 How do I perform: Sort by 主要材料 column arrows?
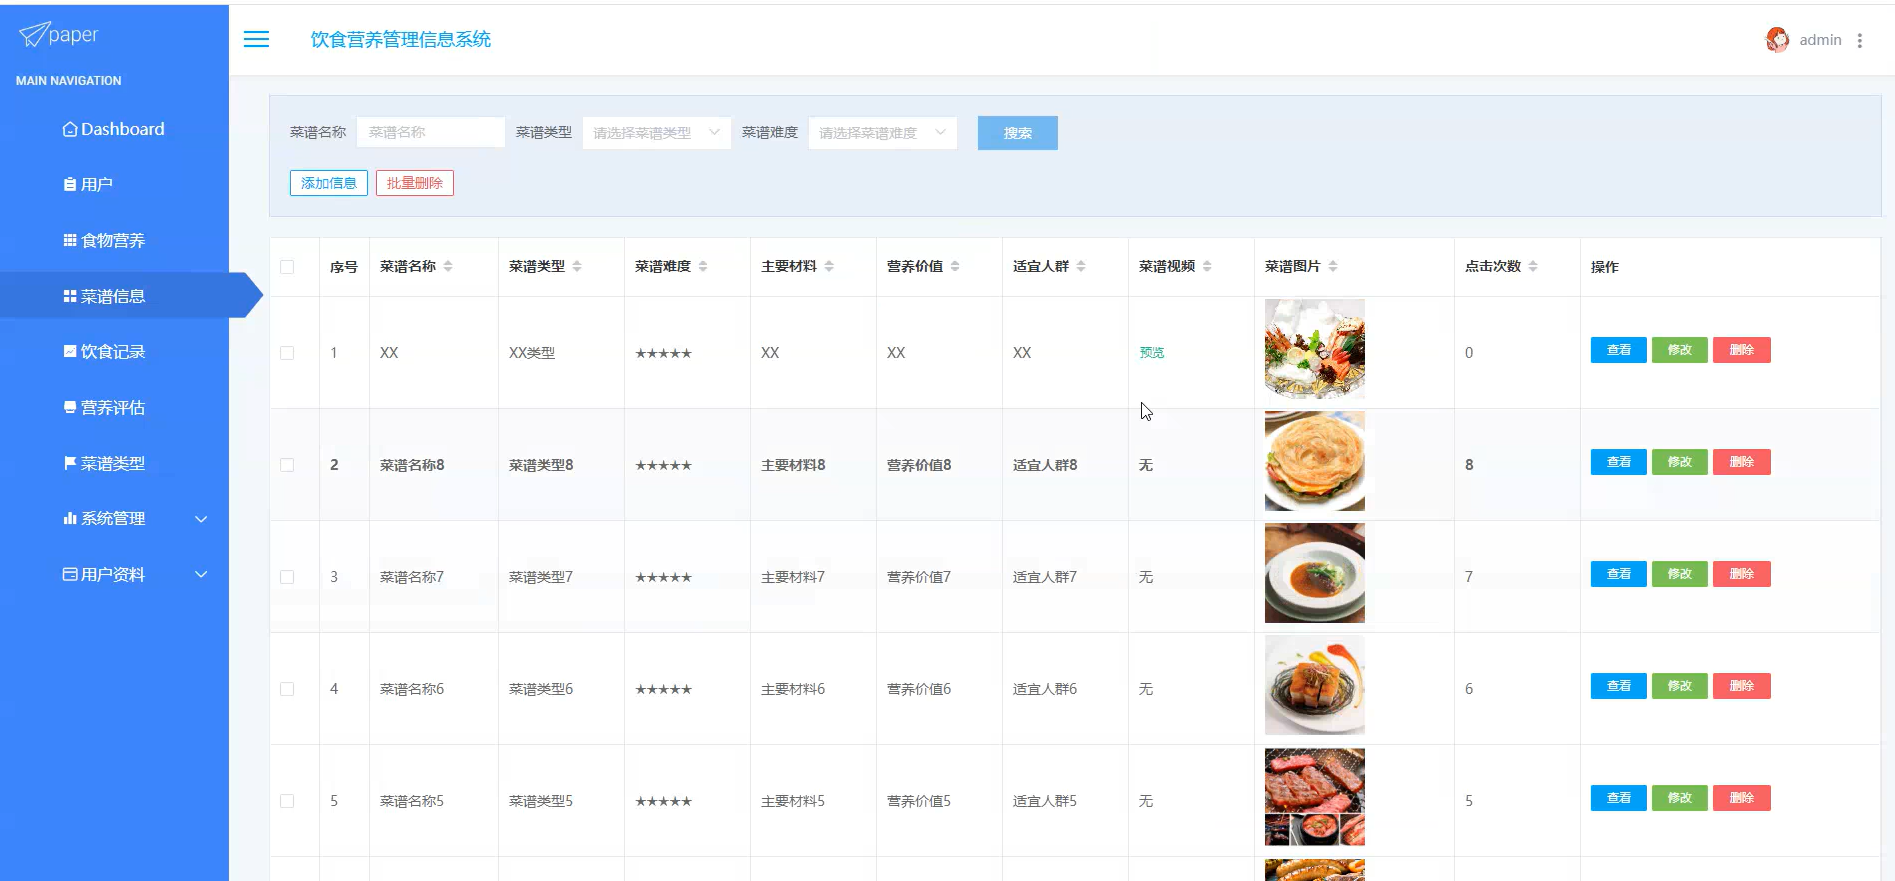[829, 266]
